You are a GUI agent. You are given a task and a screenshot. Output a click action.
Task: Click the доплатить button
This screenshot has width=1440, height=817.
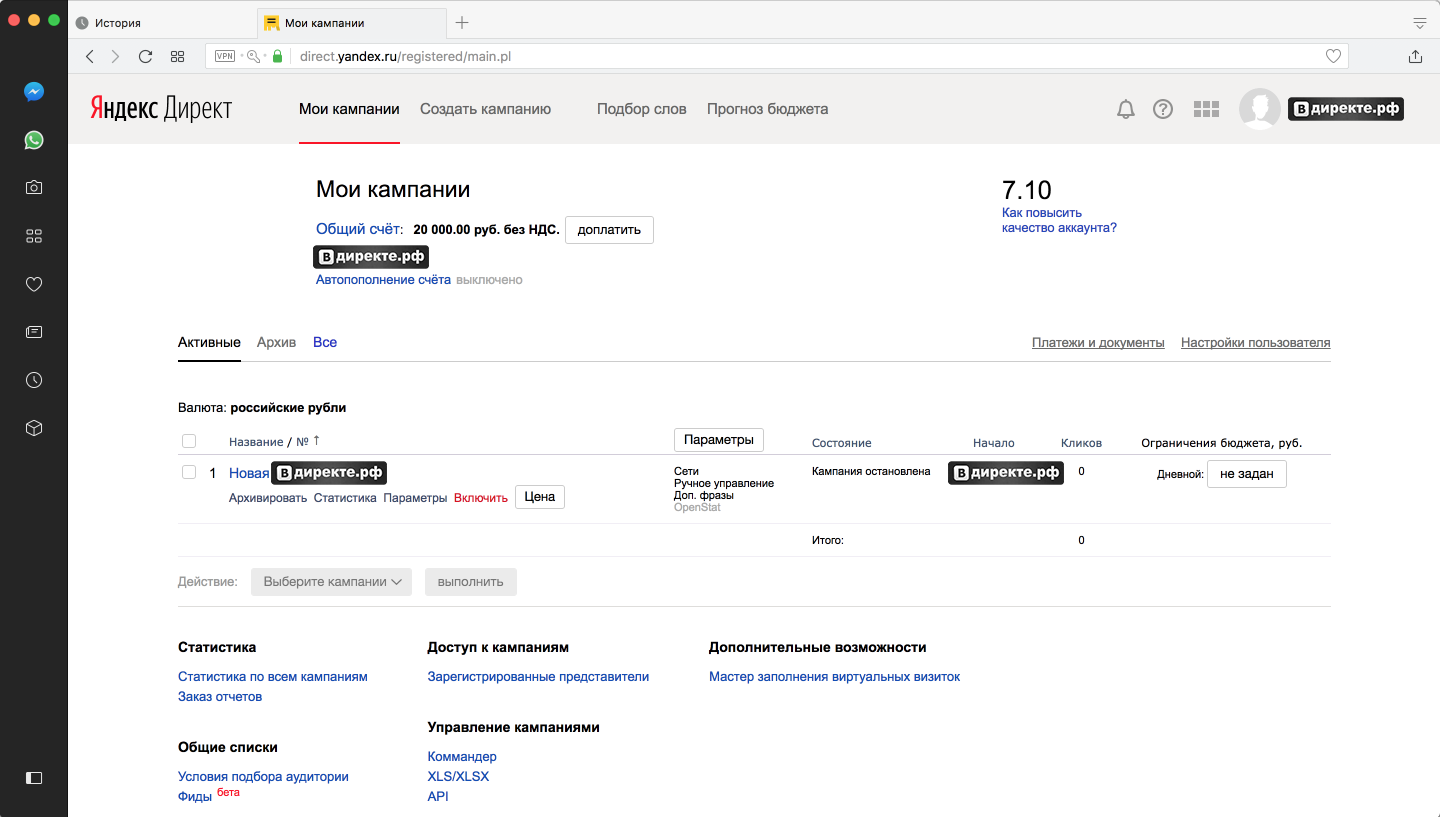coord(609,230)
